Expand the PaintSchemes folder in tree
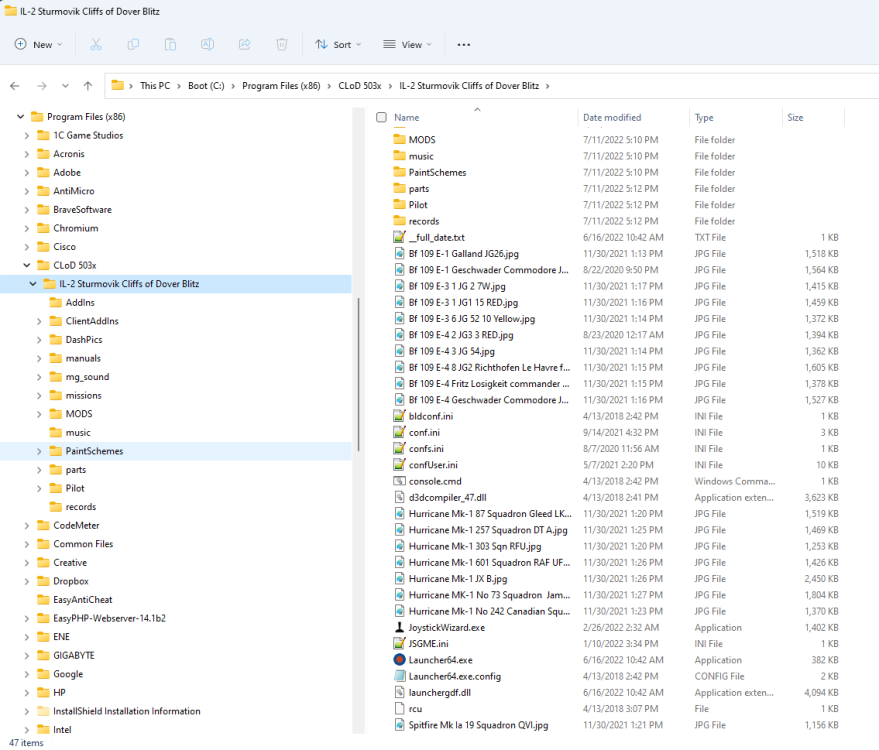Screen dimensions: 879x750 tap(39, 451)
